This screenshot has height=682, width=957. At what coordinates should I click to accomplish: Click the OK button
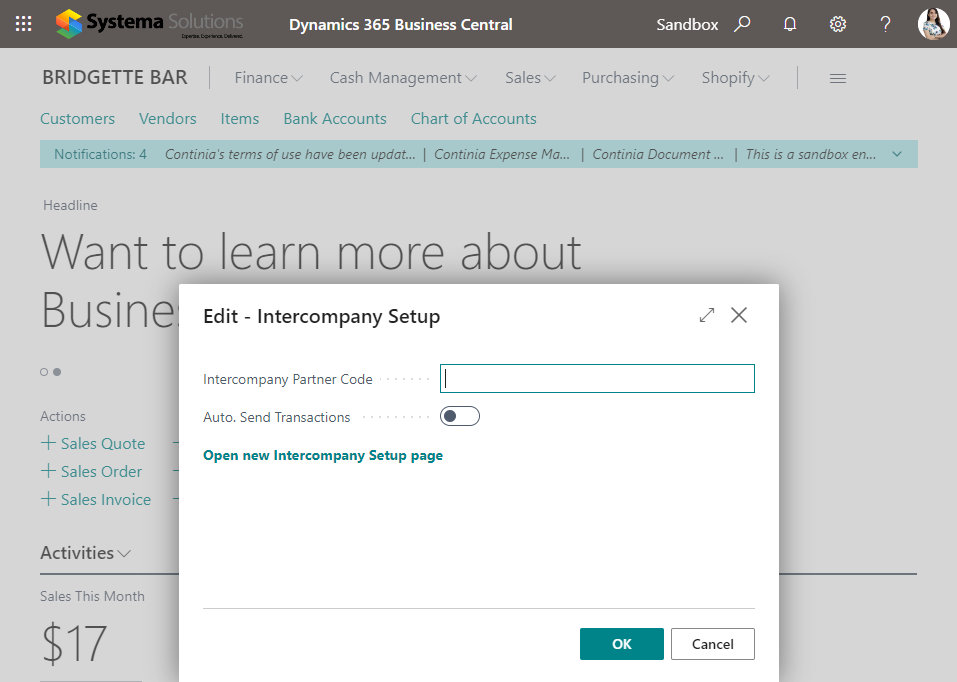621,644
